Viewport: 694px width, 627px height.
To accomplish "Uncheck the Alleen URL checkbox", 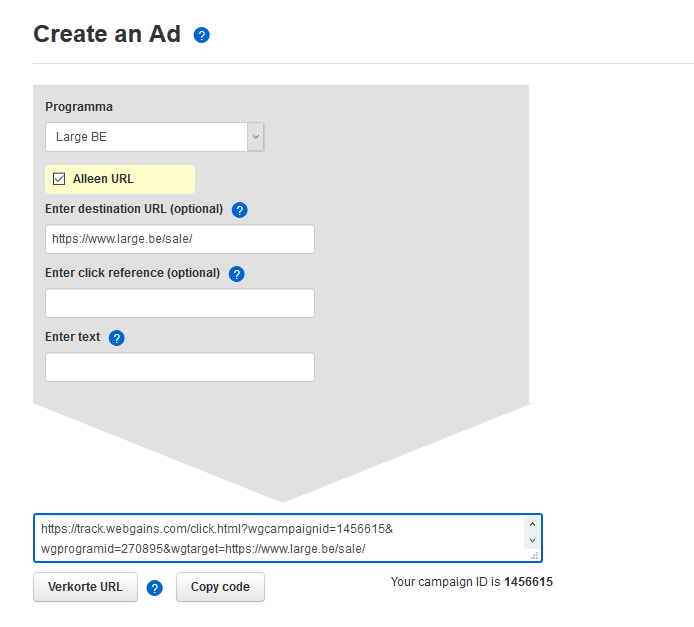I will click(59, 179).
